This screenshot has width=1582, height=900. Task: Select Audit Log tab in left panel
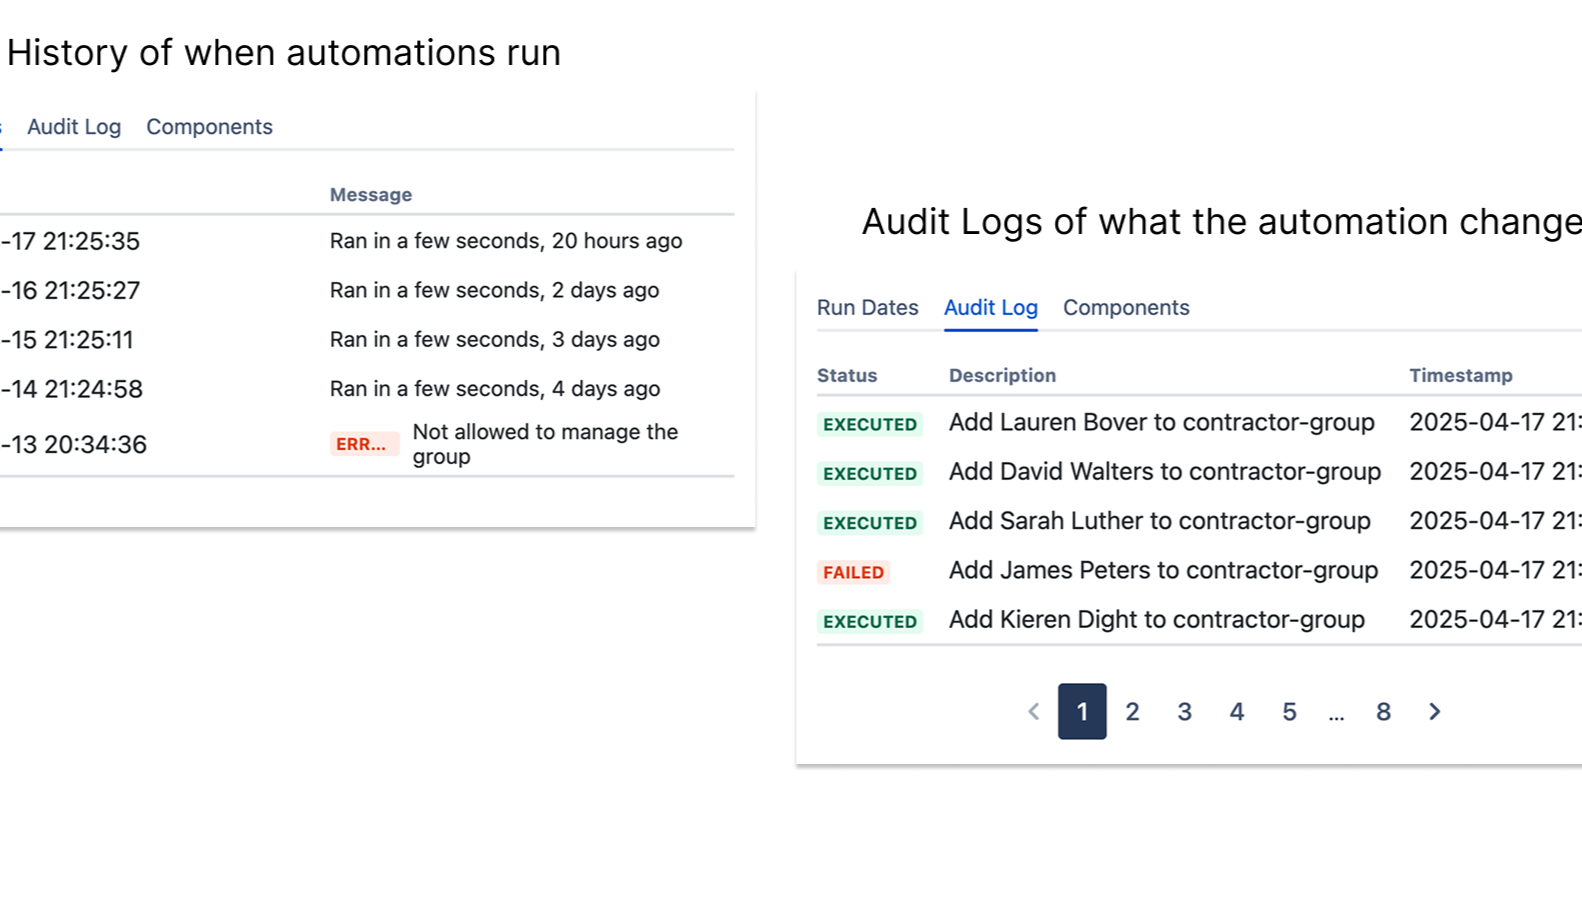pyautogui.click(x=74, y=127)
